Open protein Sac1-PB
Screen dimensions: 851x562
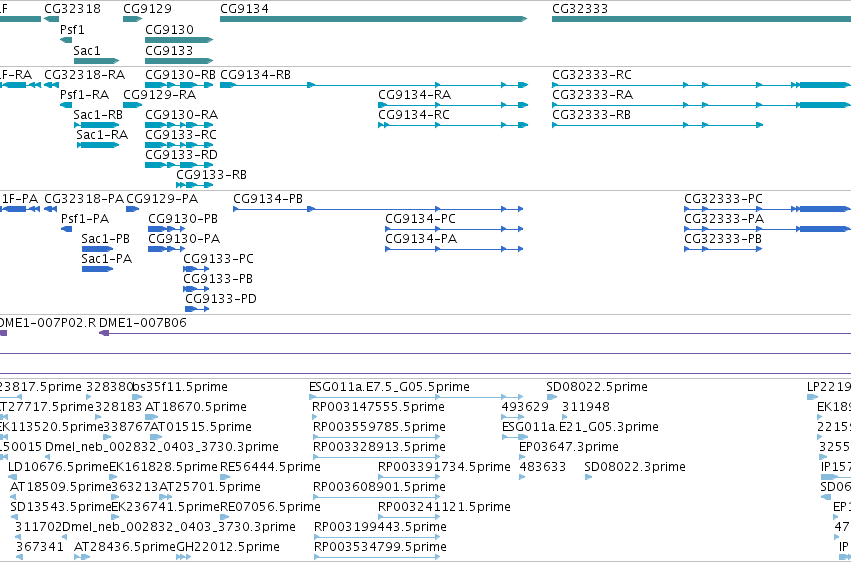tap(98, 250)
